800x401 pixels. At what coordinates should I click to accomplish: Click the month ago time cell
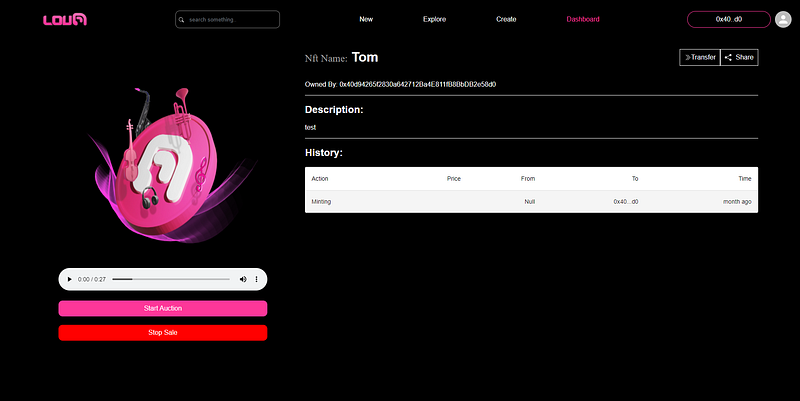pos(737,202)
